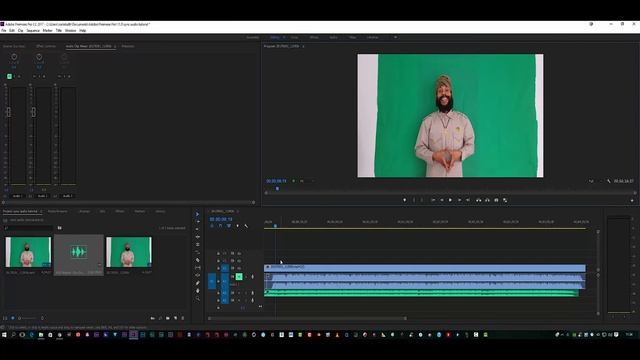Toggle Mute on timeline track A2
This screenshot has width=640, height=360.
click(239, 293)
